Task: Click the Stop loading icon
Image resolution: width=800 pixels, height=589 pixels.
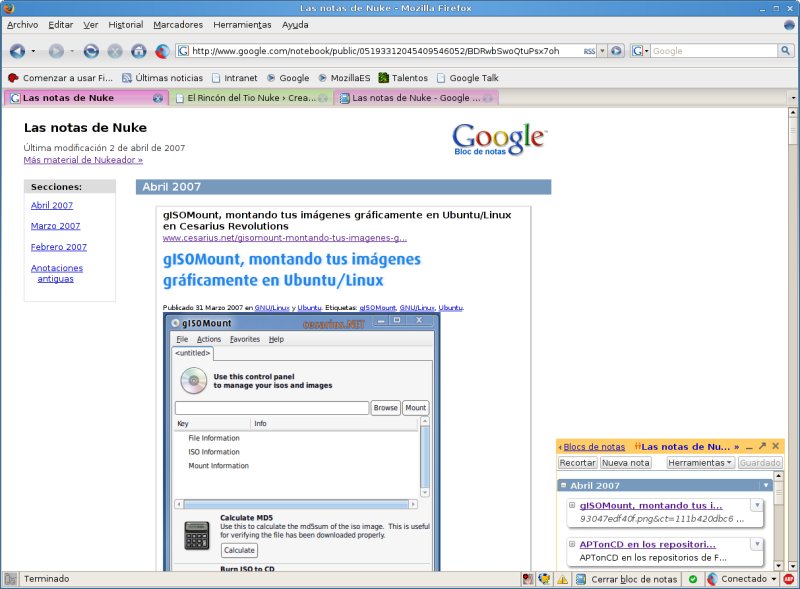Action: click(x=115, y=51)
